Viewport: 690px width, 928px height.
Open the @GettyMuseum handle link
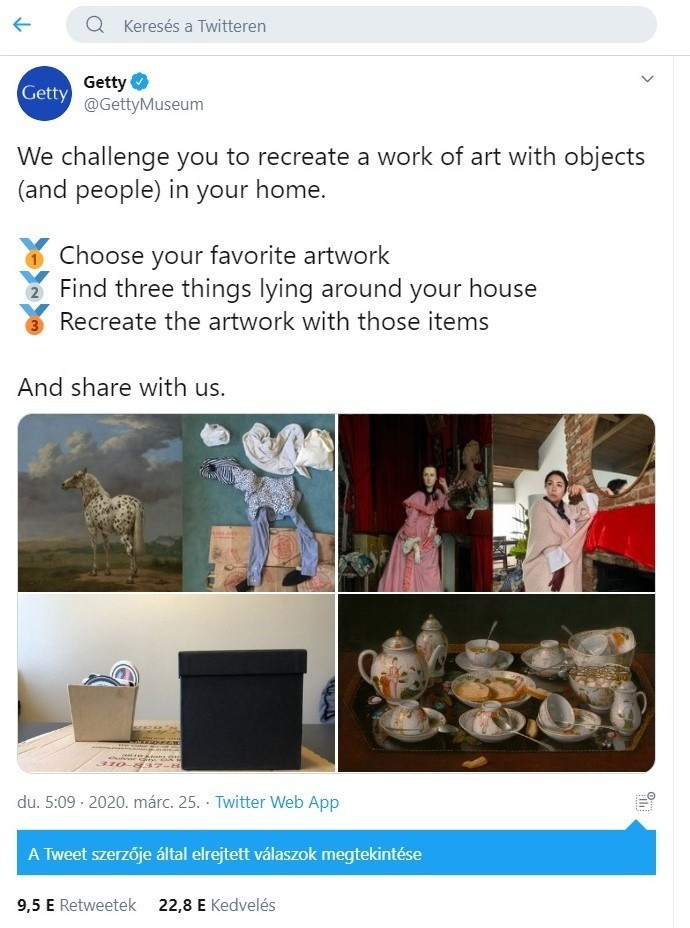coord(143,104)
